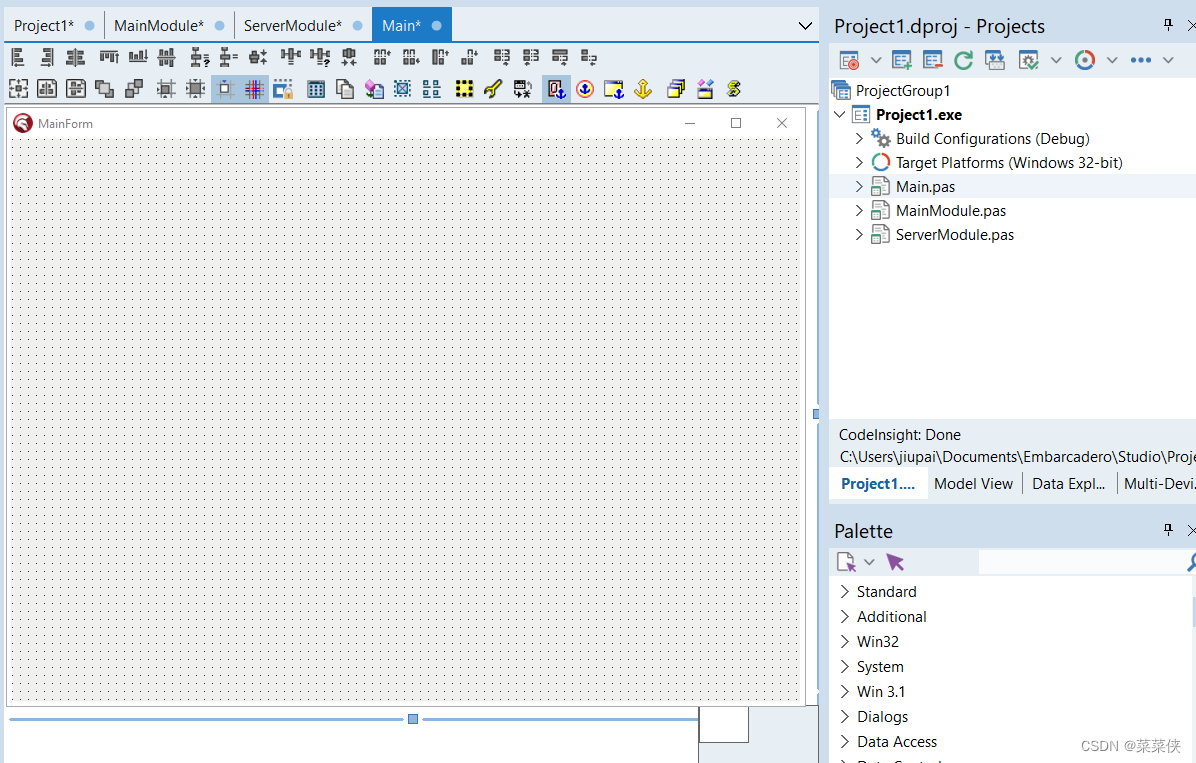Click the Align Left Edges icon
This screenshot has width=1196, height=763.
(18, 57)
